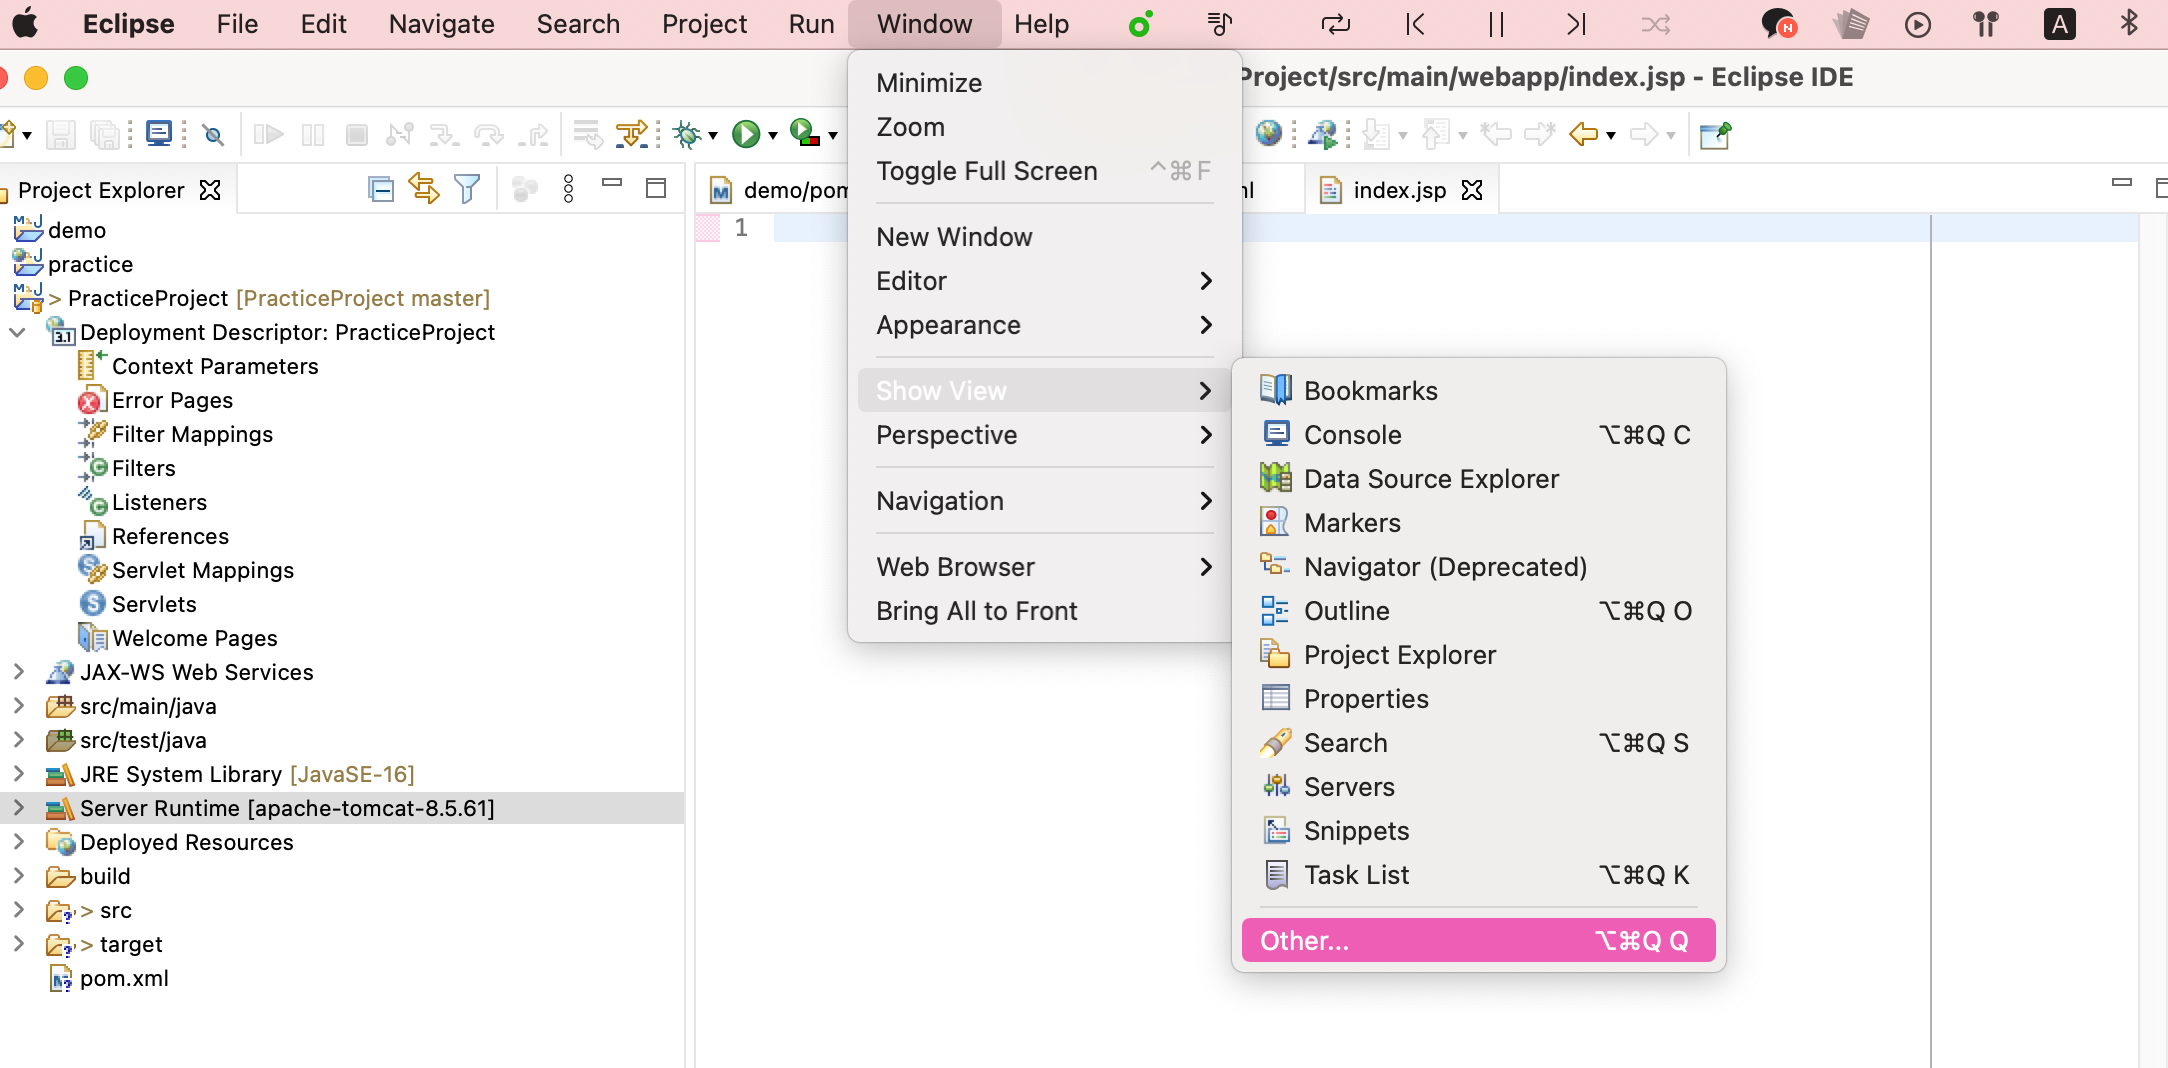Click the Save toolbar icon
The image size is (2168, 1068).
61,134
